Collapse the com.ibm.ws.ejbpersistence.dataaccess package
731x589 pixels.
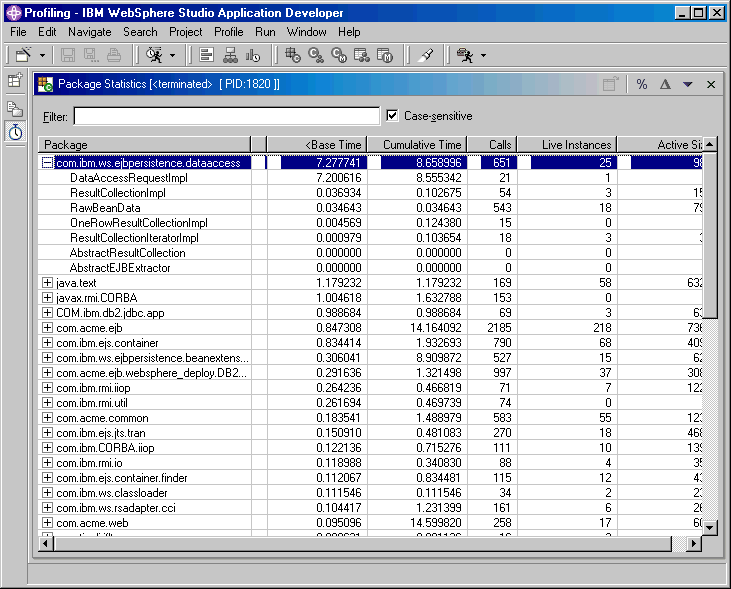[47, 162]
